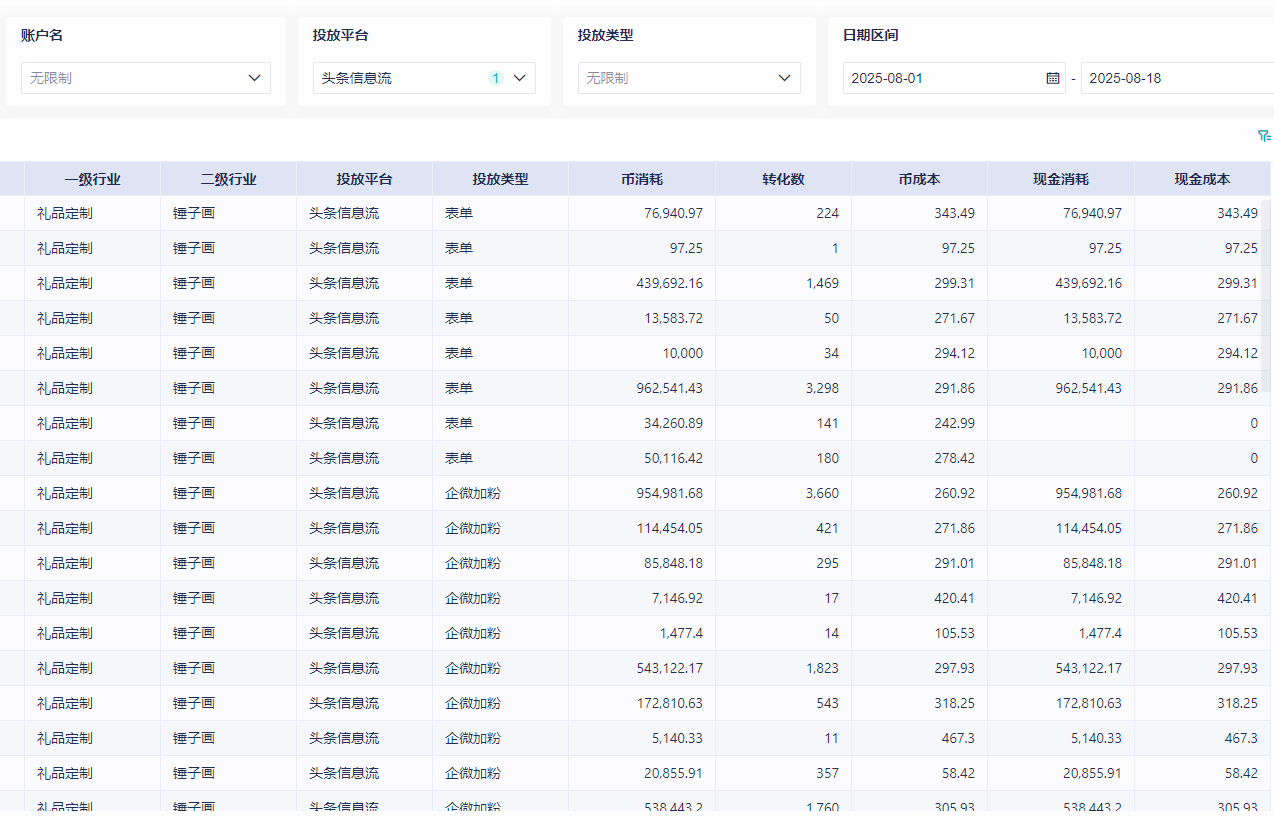
Task: Click the selected count badge in 投放平台
Action: tap(495, 78)
